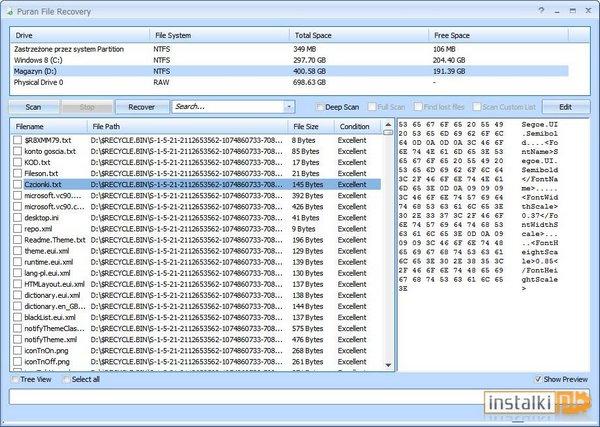Click the Recover button
Viewport: 600px width, 427px height.
tap(142, 107)
